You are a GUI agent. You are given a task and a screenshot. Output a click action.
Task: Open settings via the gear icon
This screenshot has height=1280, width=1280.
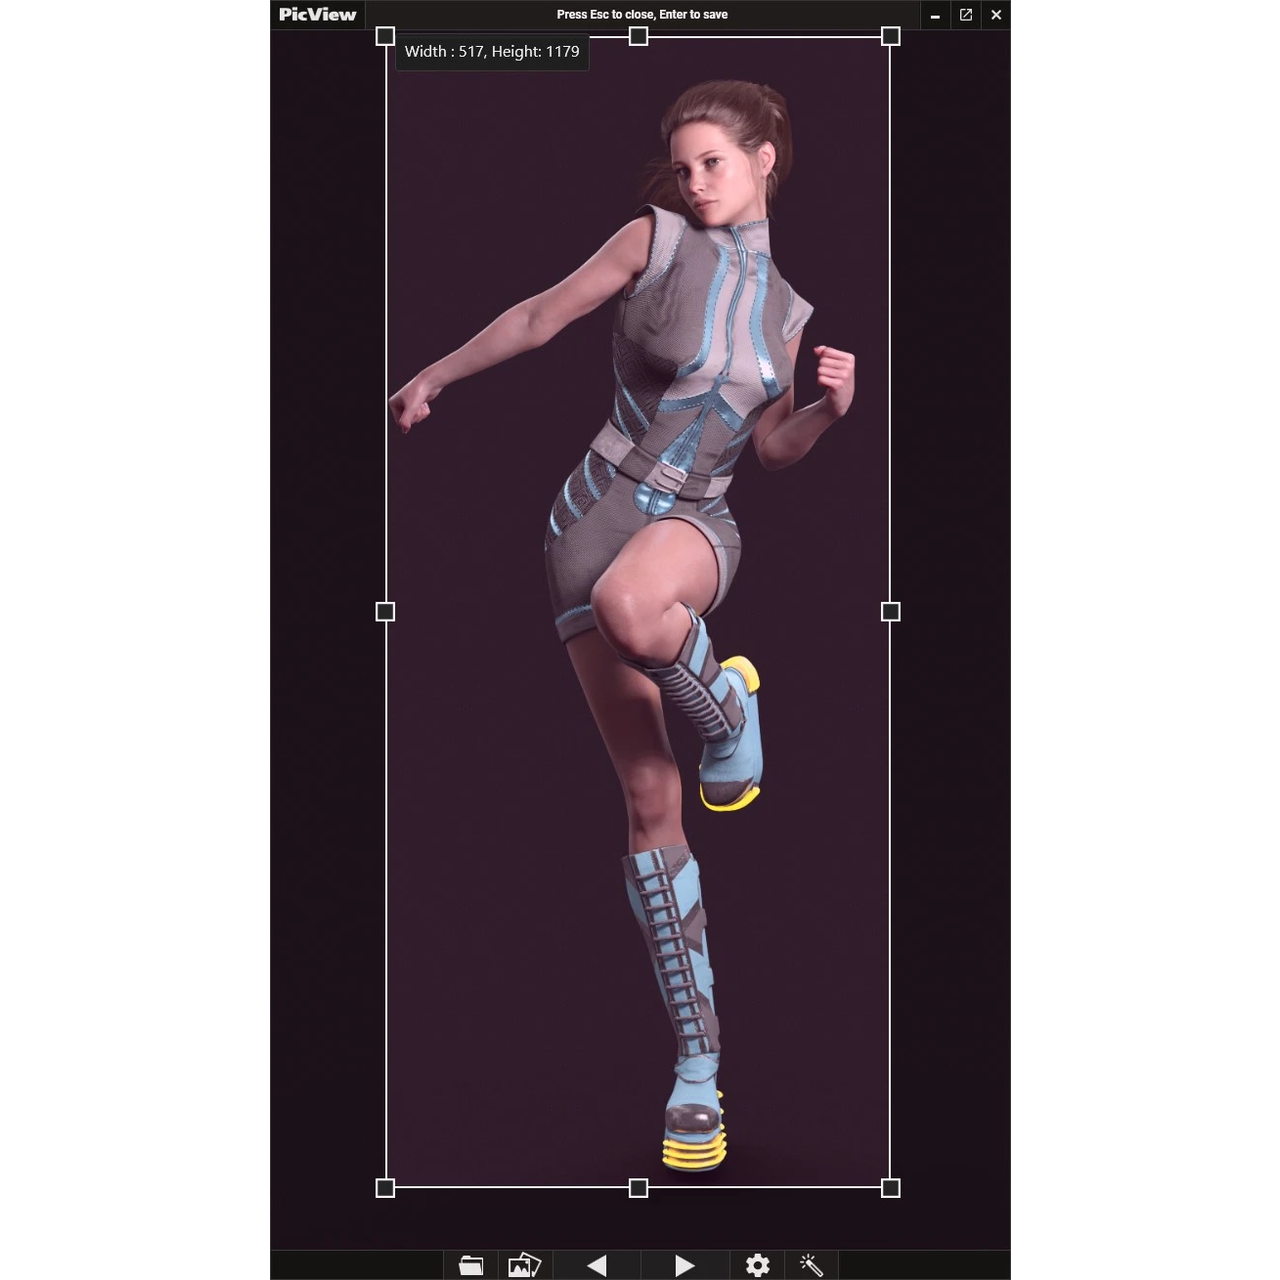[758, 1265]
